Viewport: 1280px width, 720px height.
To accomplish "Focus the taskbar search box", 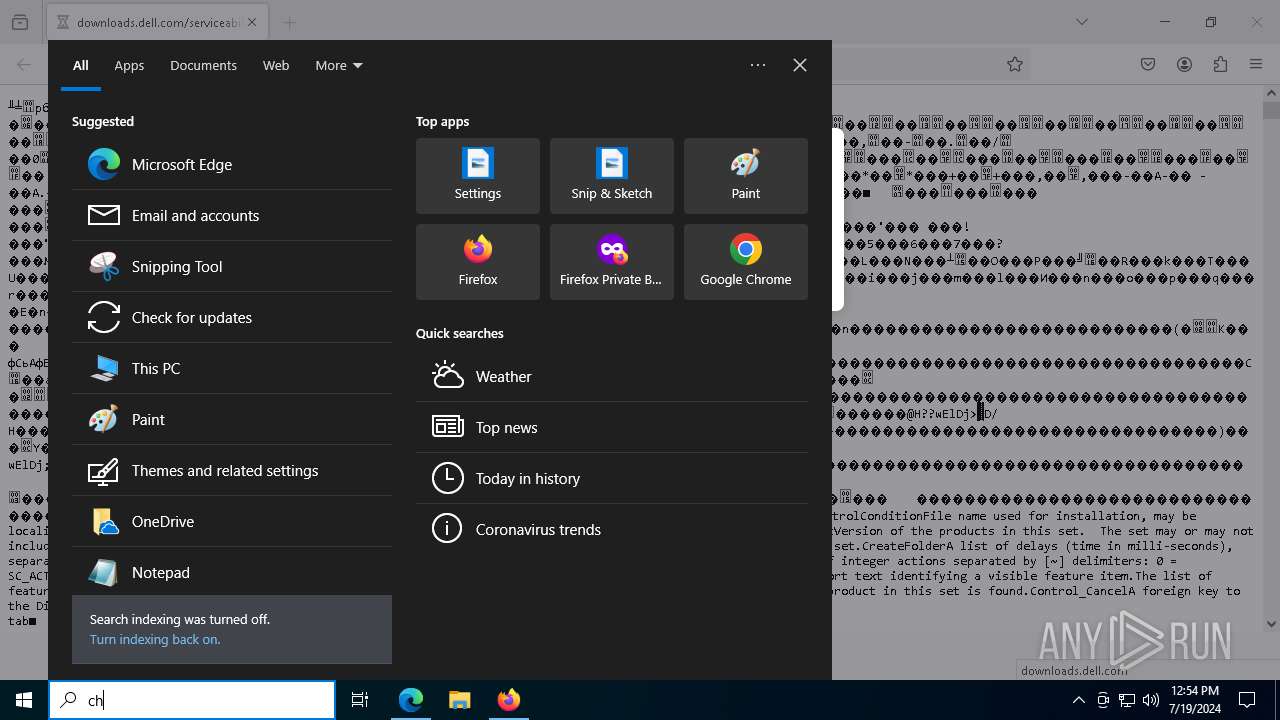I will coord(192,700).
